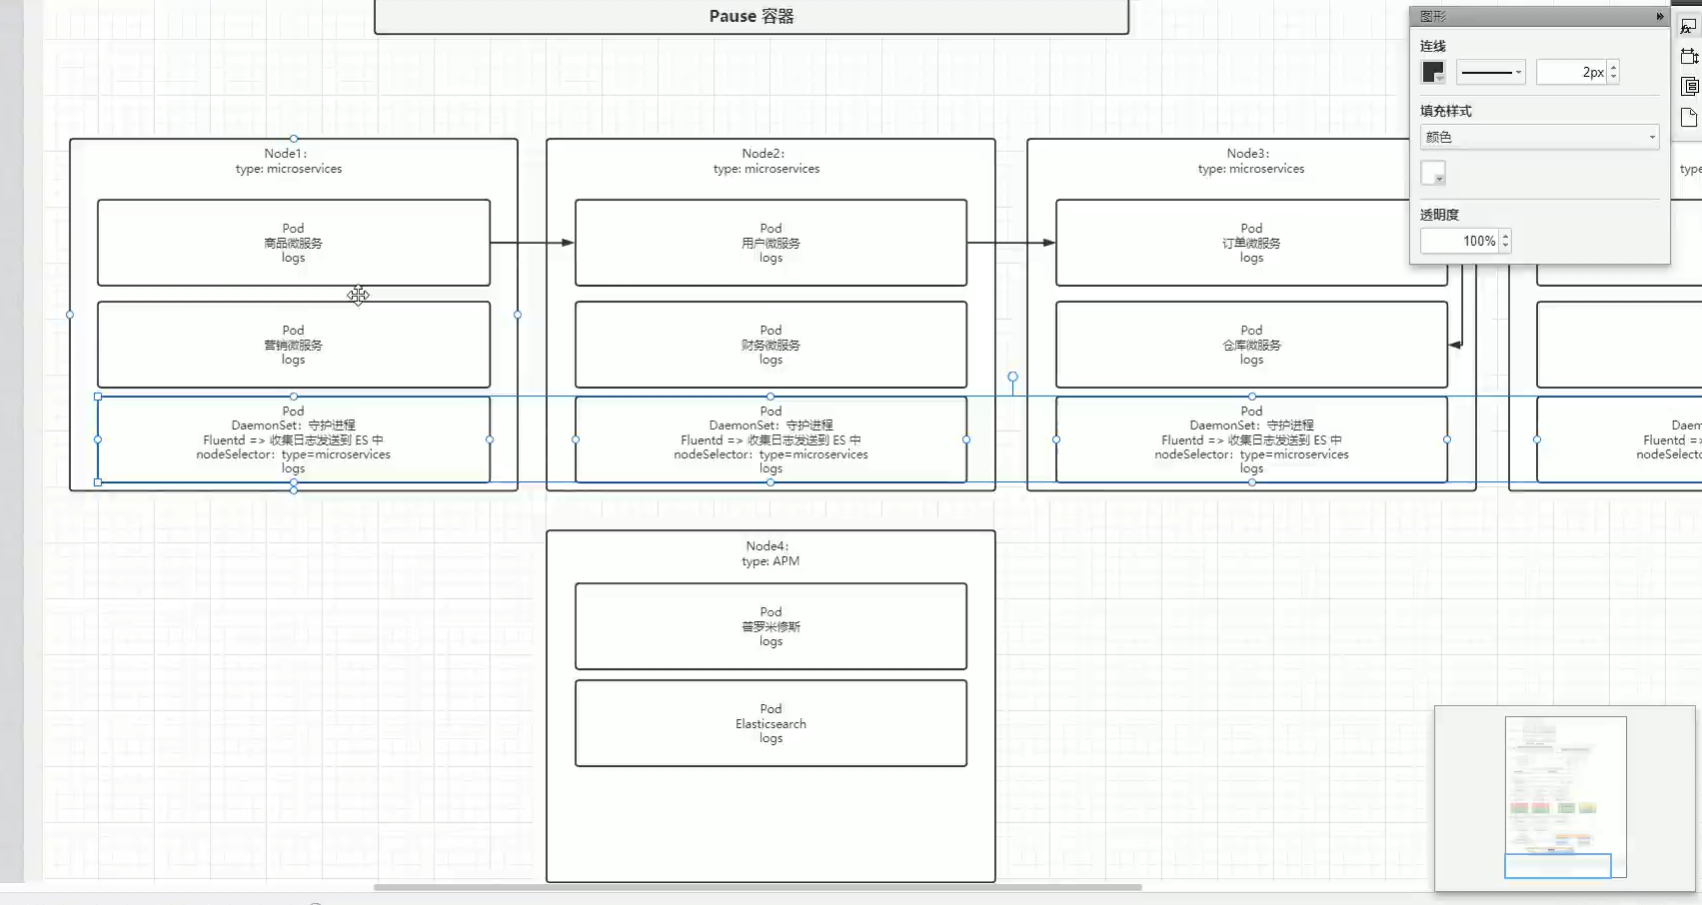Open the white fill color swatch
1702x905 pixels.
1433,173
